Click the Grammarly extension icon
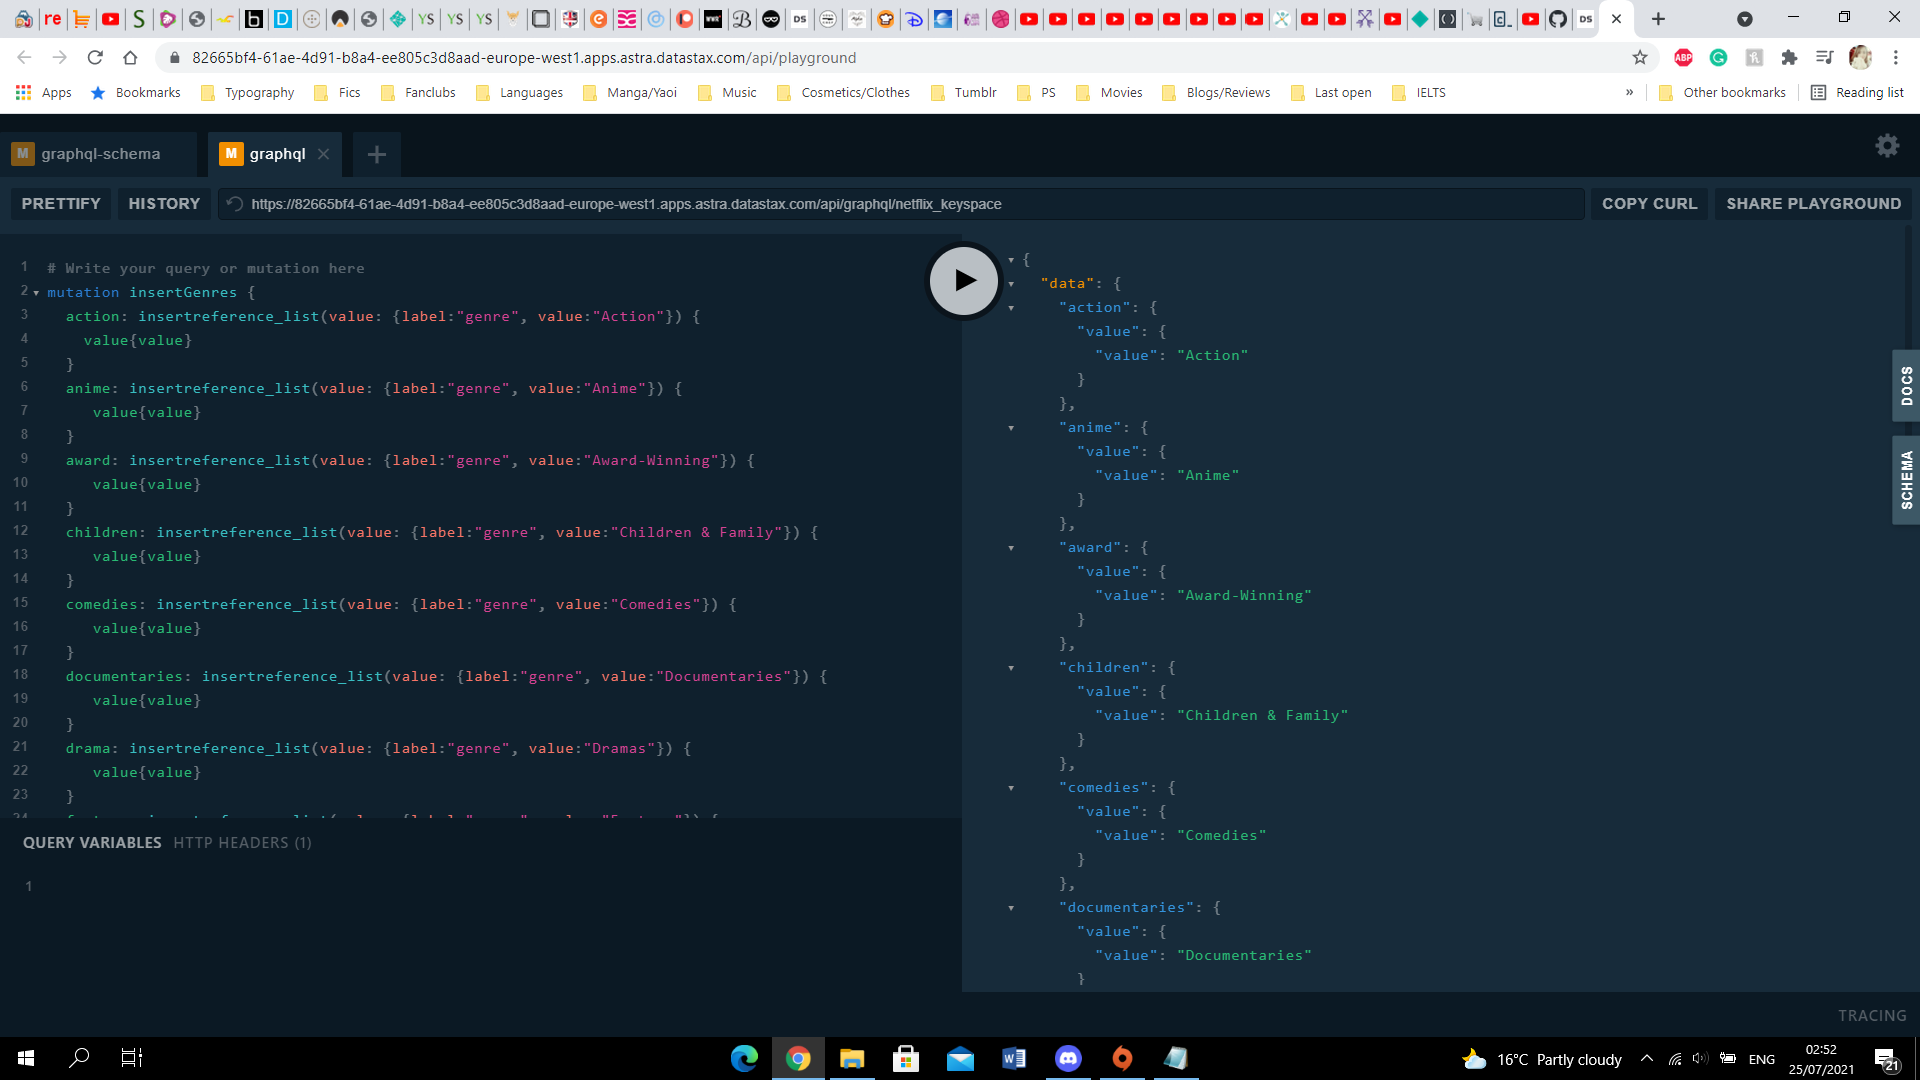Screen dimensions: 1920x1080 (x=1719, y=57)
